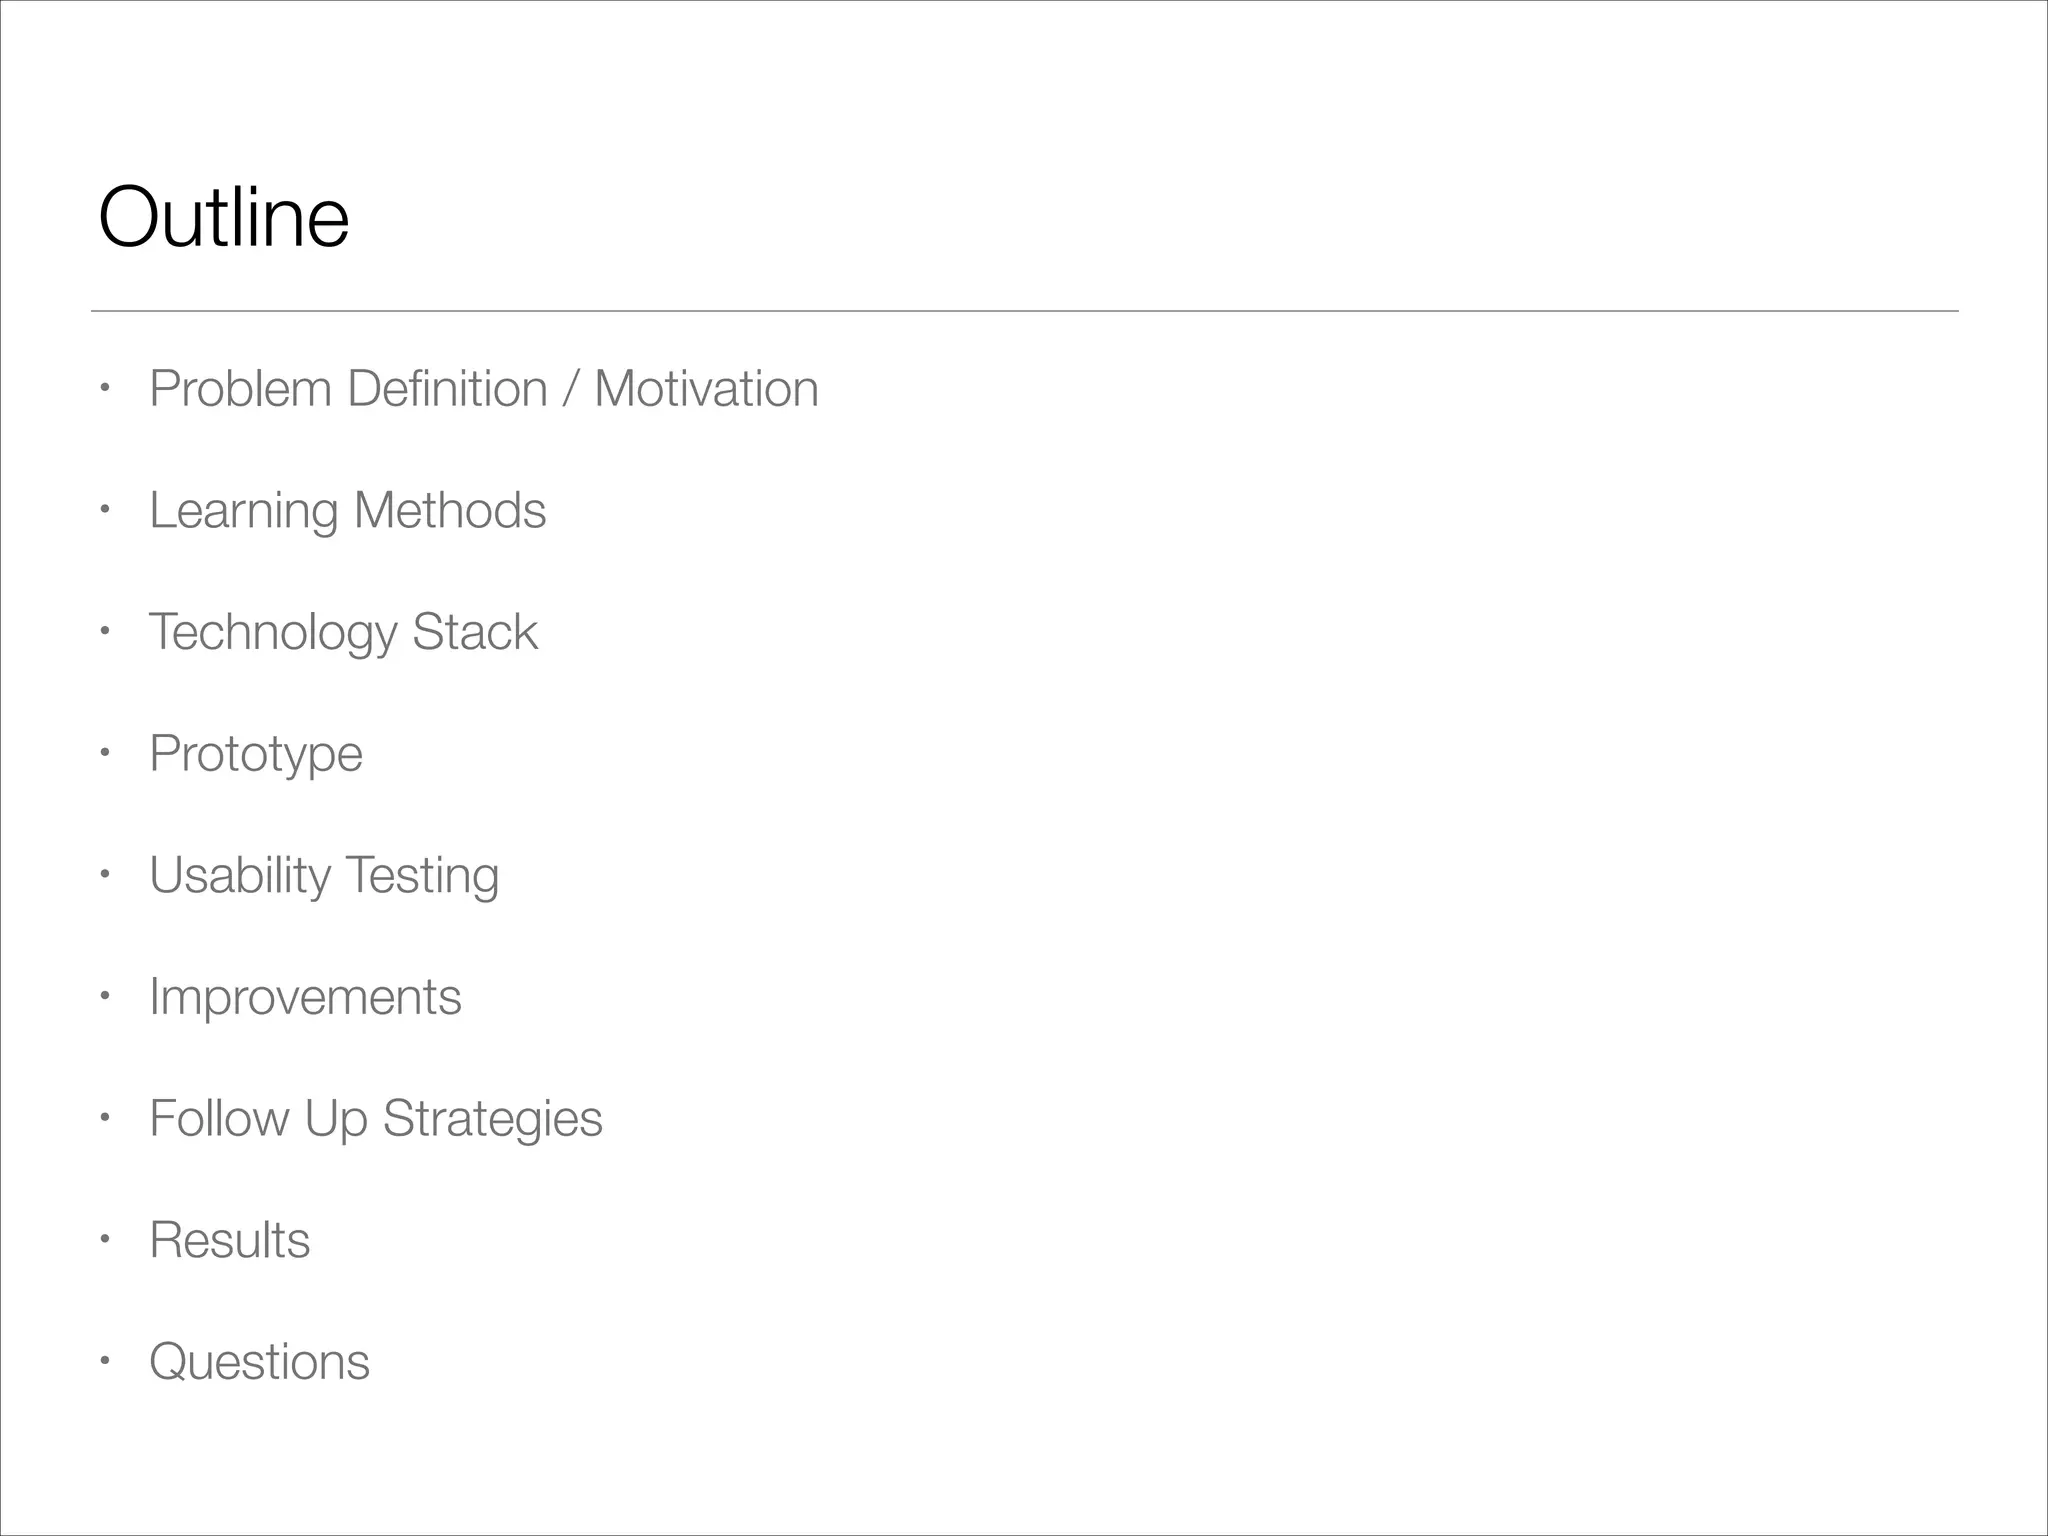Click the "Learning Methods" bullet text
2048x1536 pixels.
tap(347, 511)
